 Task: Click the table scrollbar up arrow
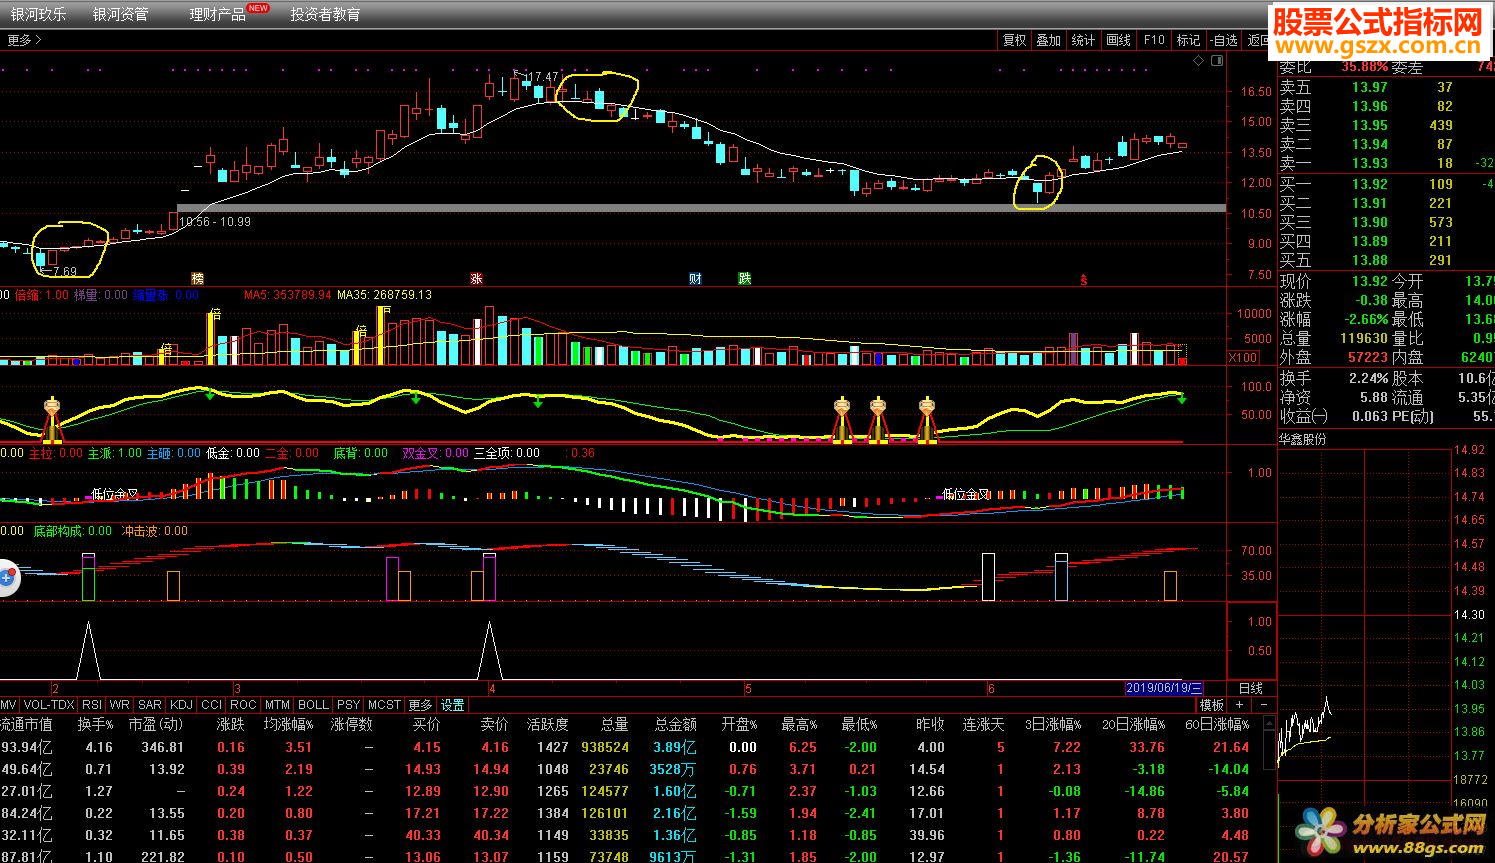(1269, 722)
